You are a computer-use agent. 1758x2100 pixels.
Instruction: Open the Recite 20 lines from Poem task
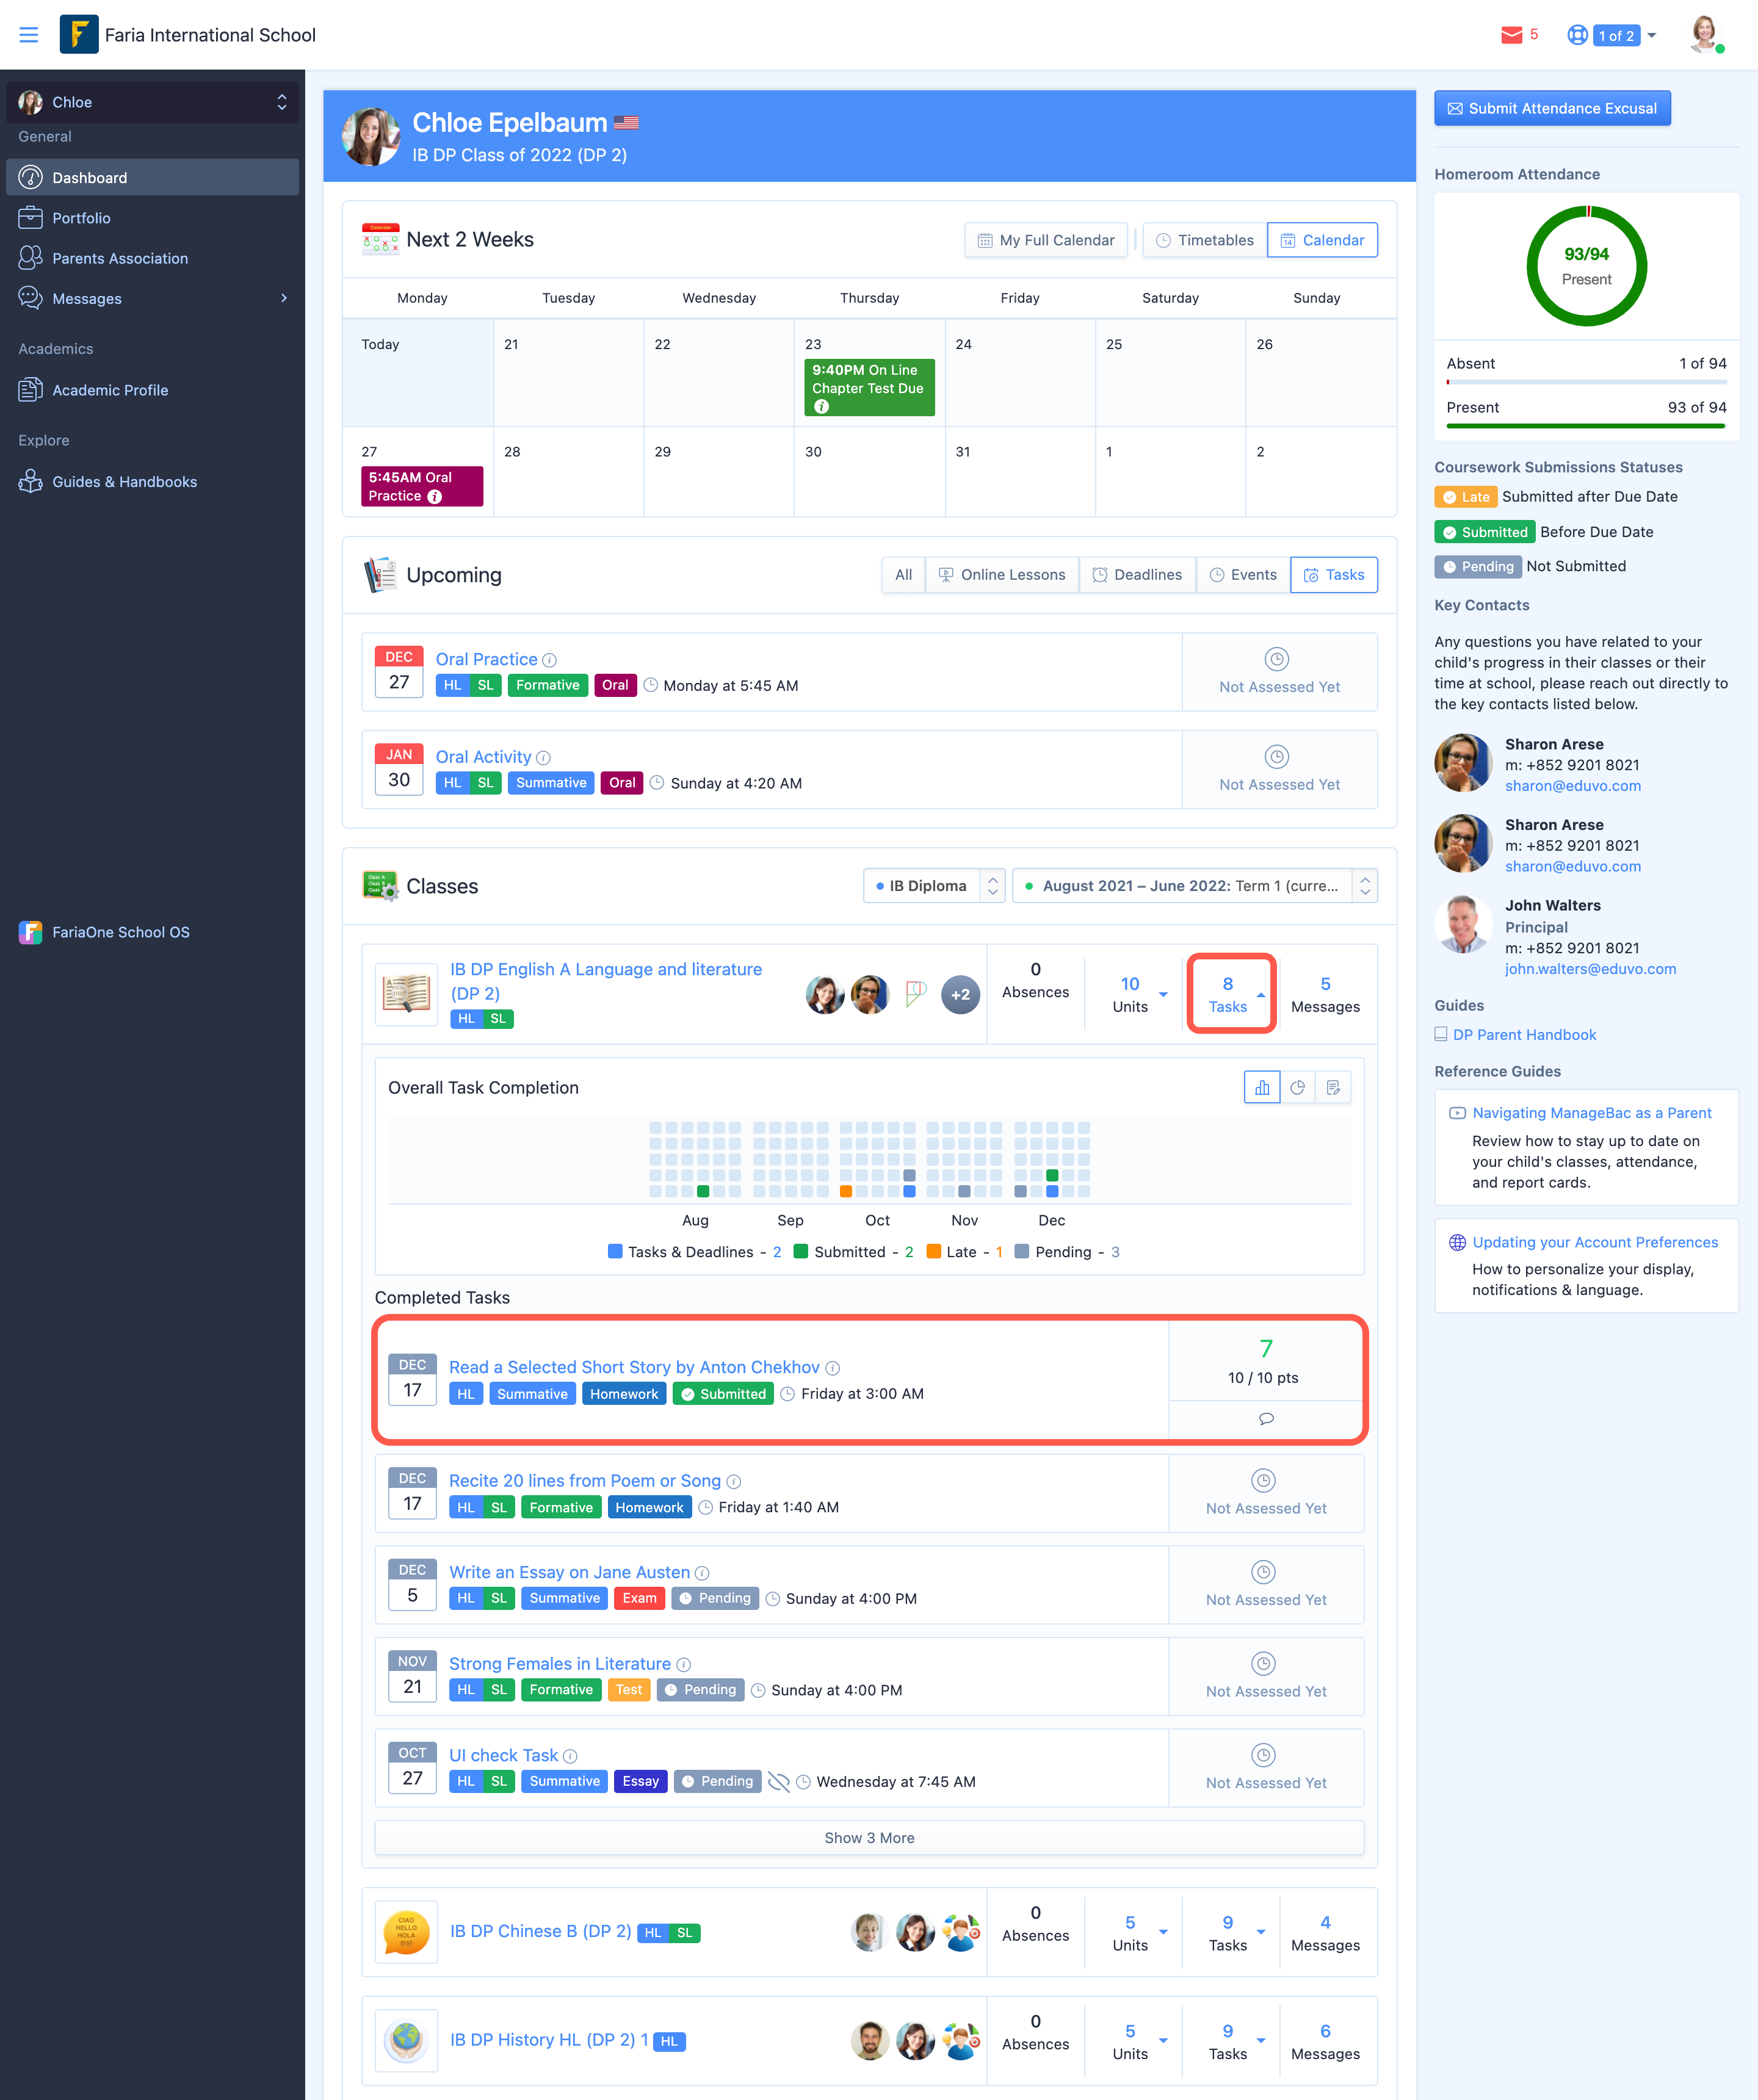pyautogui.click(x=585, y=1481)
